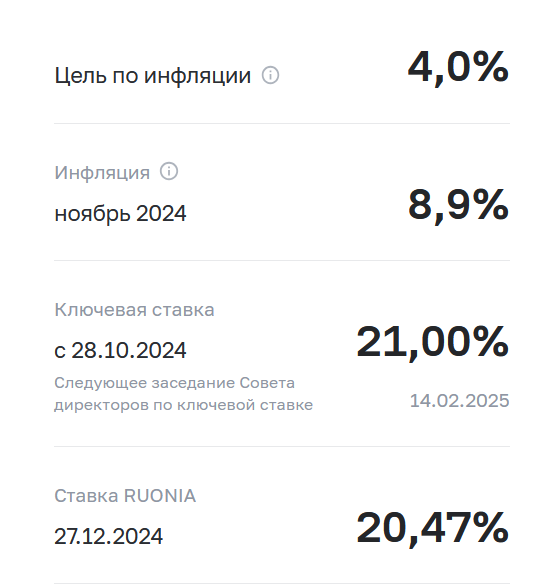Open the Ключевая ставка link

[x=135, y=309]
